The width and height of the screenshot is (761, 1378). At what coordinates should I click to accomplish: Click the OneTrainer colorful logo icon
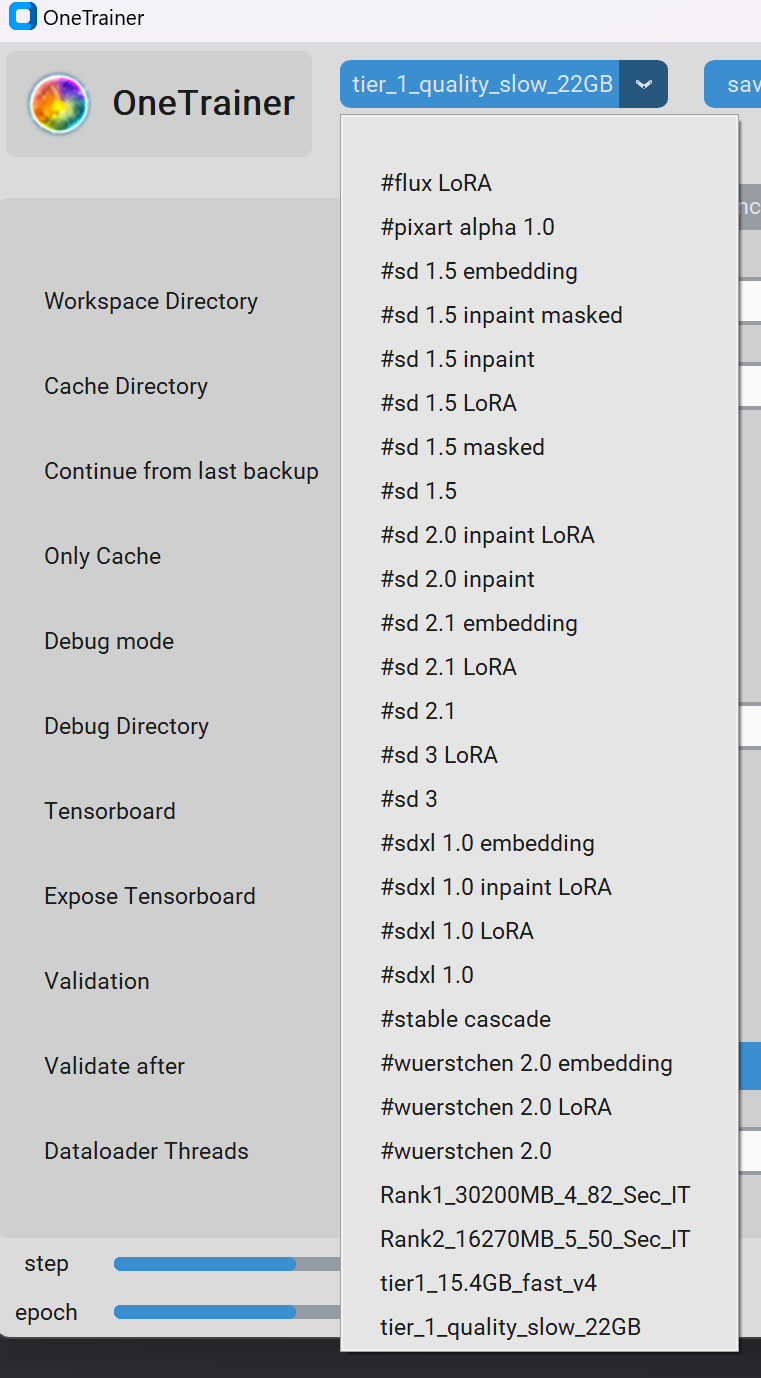point(59,104)
